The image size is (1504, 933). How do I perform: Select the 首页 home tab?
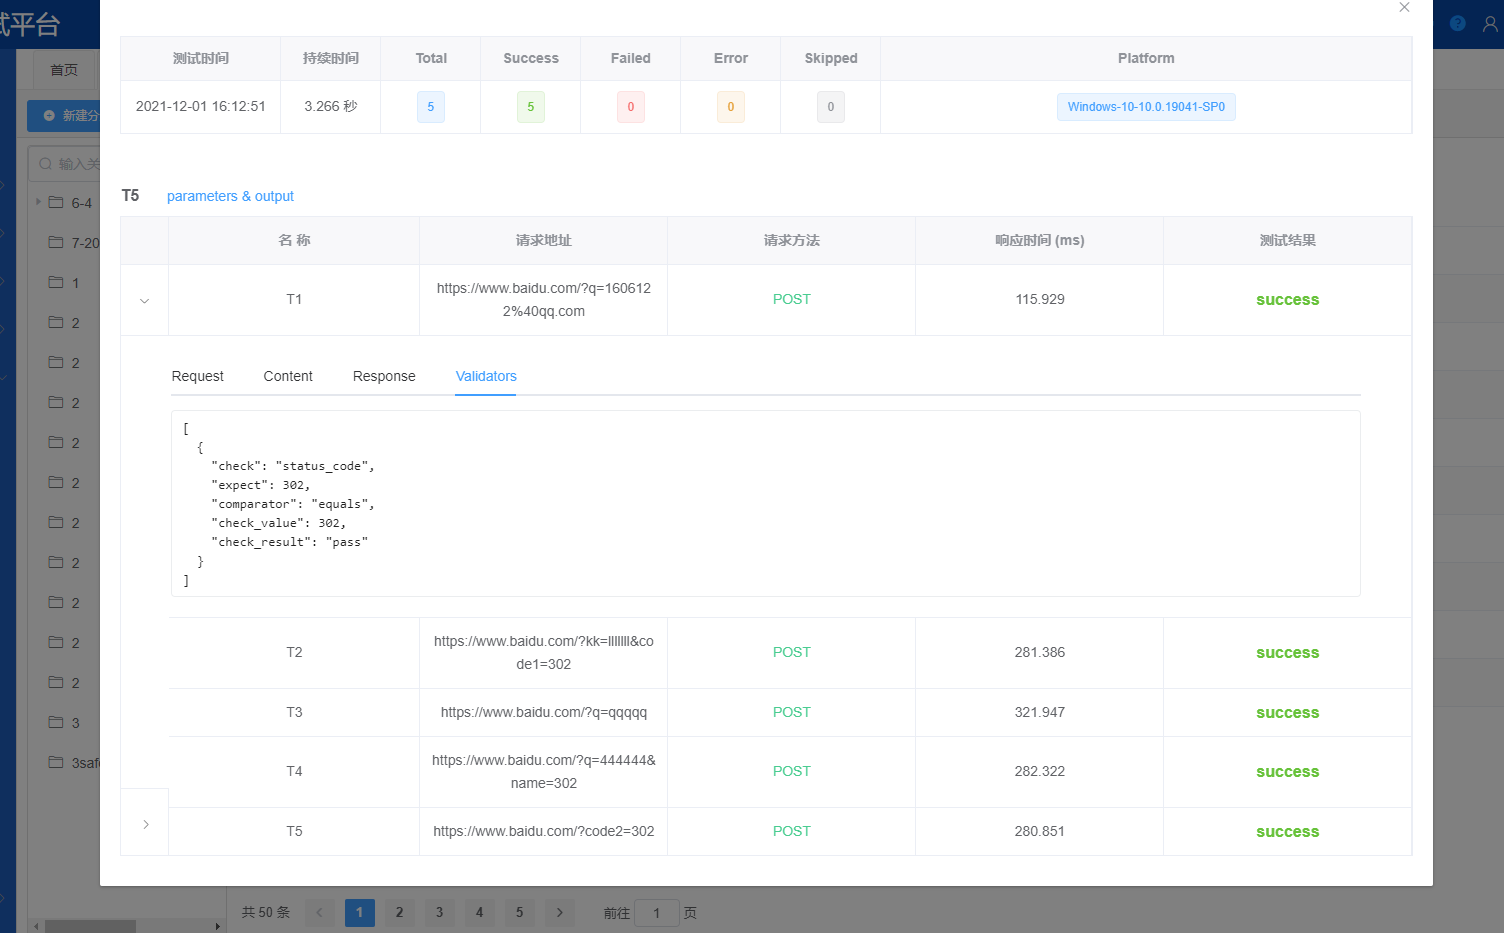(64, 70)
